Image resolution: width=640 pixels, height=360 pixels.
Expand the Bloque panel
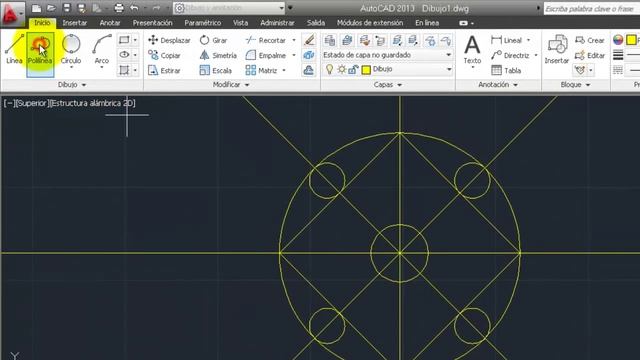click(576, 84)
